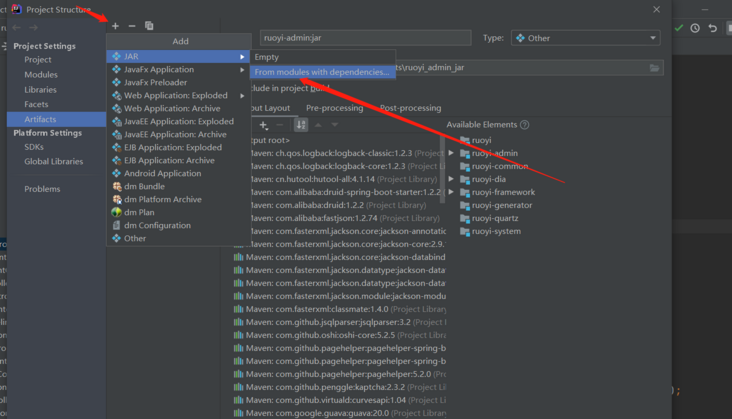Open the Available Elements help icon
The width and height of the screenshot is (732, 419).
pyautogui.click(x=525, y=125)
